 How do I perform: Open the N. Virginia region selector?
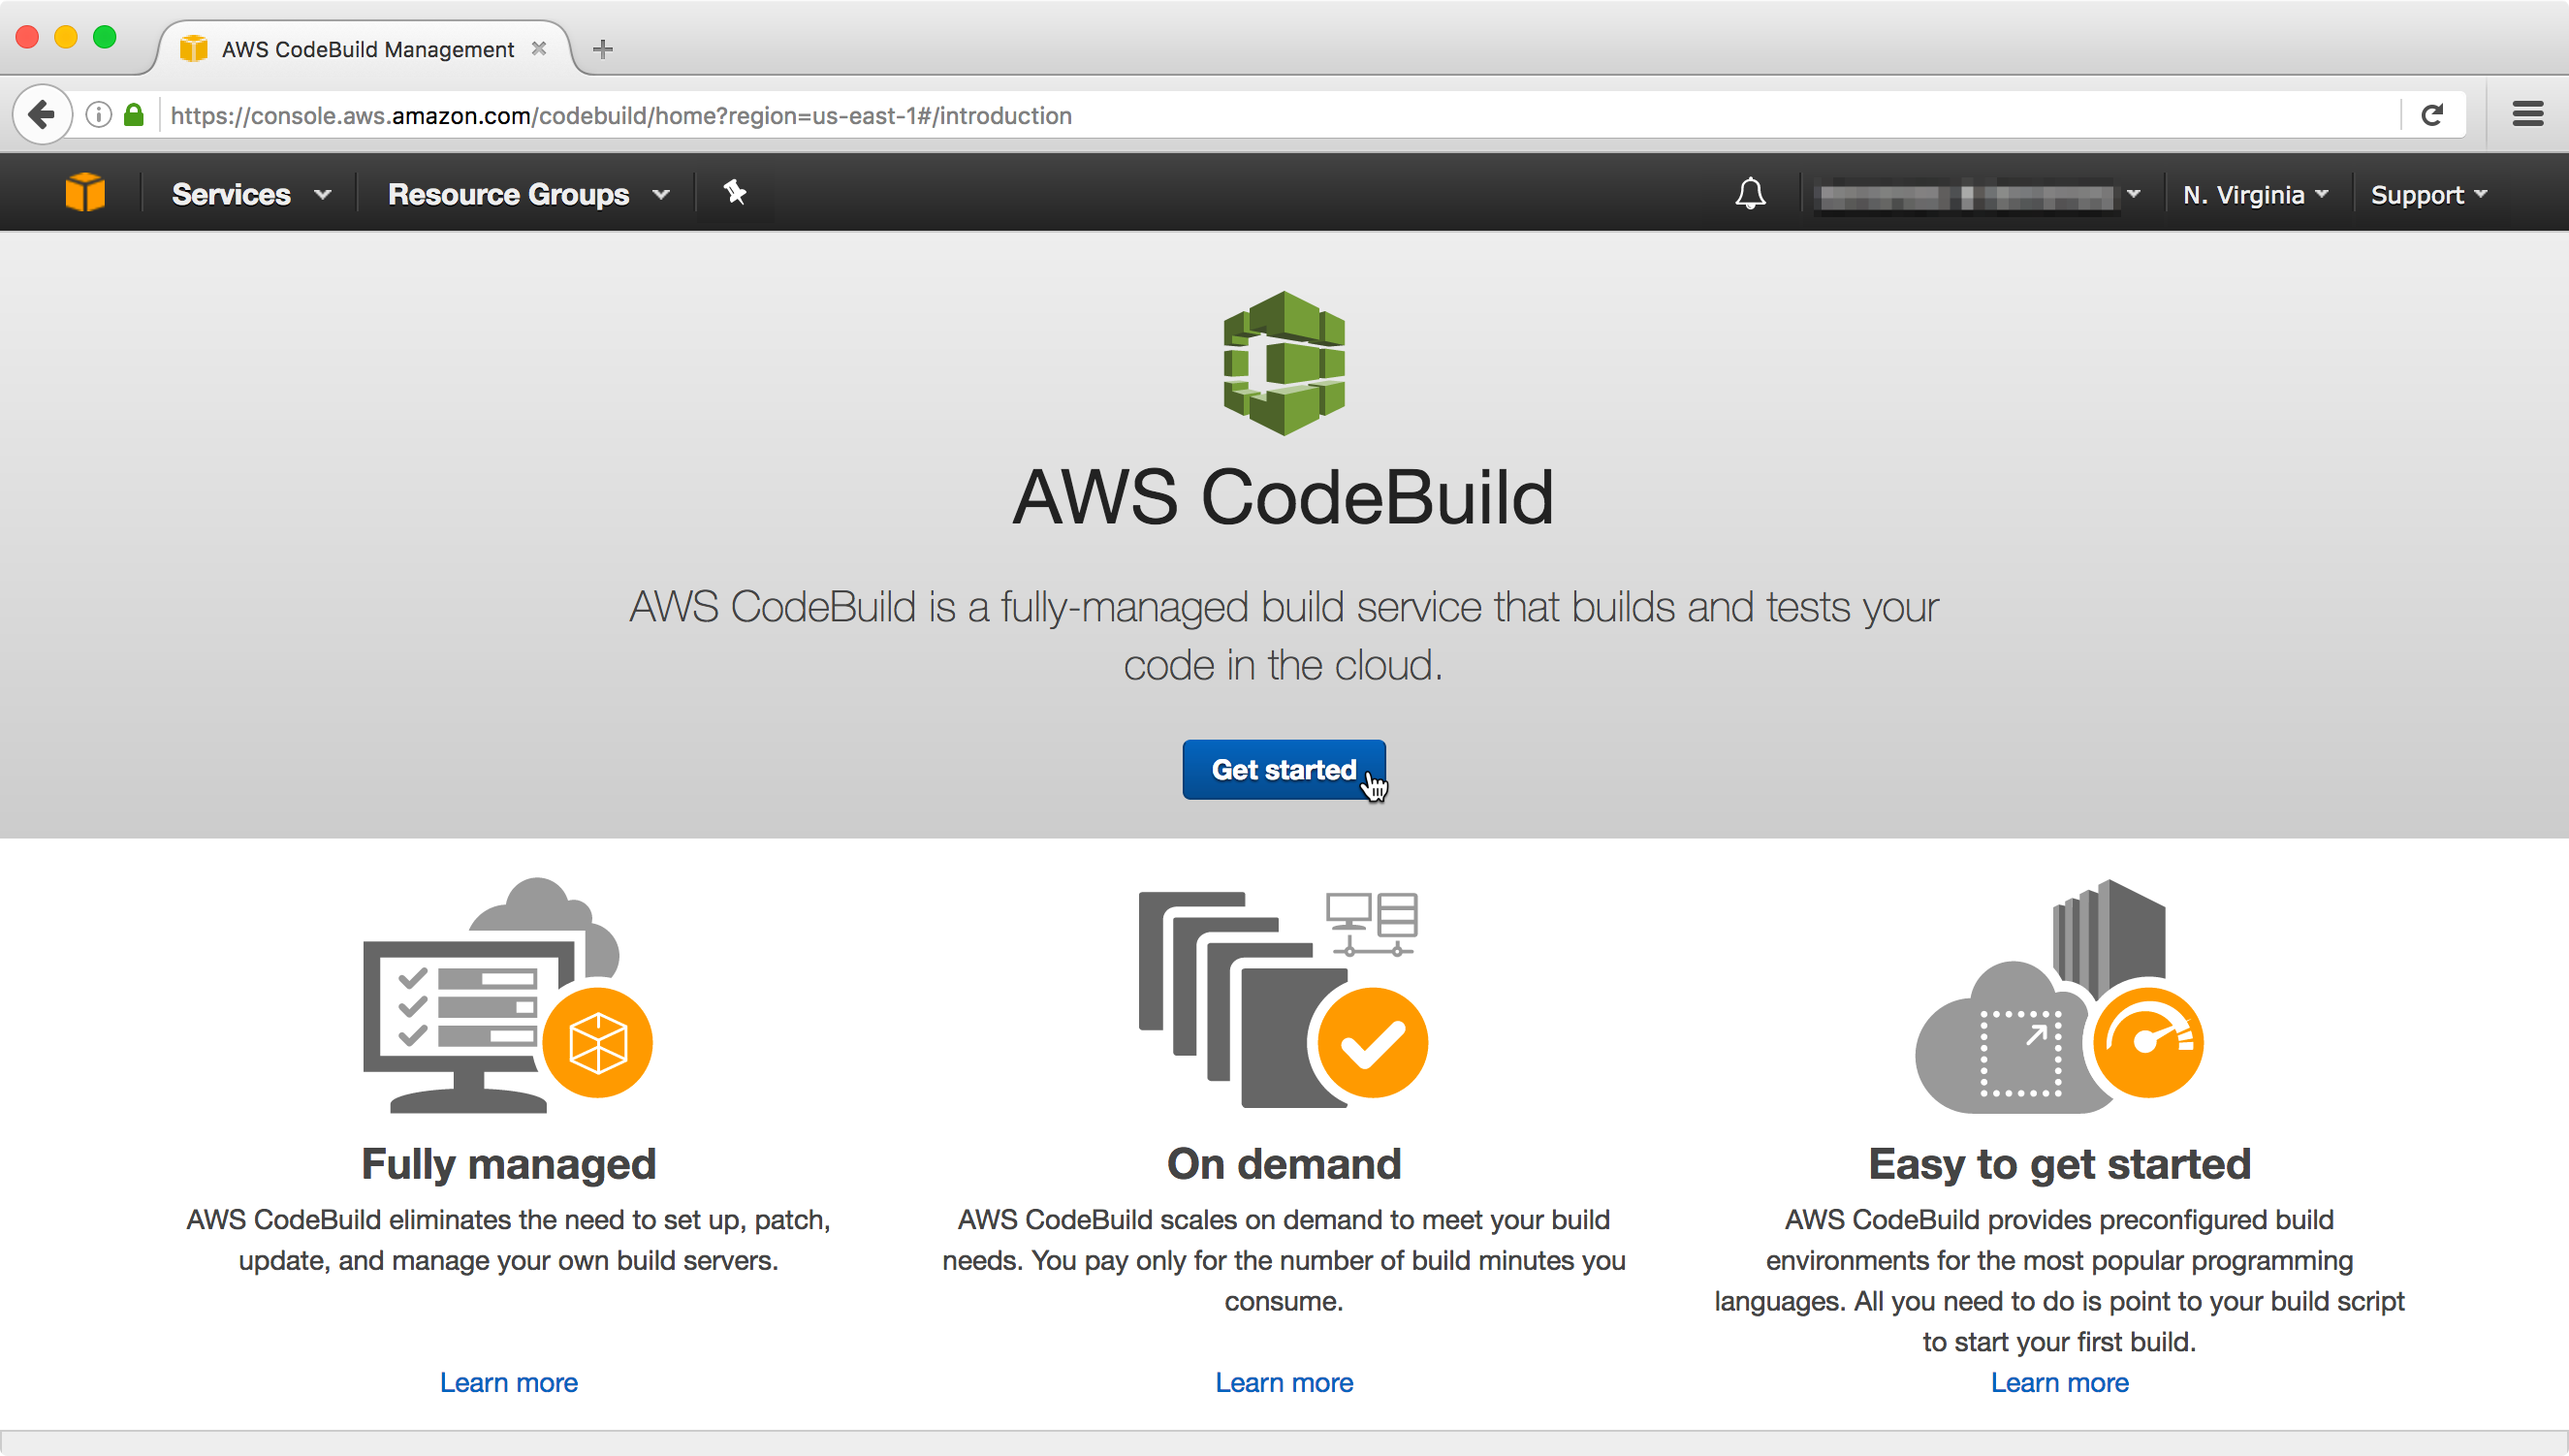pos(2255,195)
